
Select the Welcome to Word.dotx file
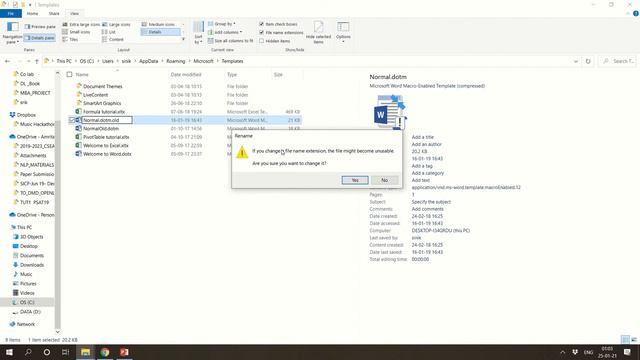click(x=107, y=154)
